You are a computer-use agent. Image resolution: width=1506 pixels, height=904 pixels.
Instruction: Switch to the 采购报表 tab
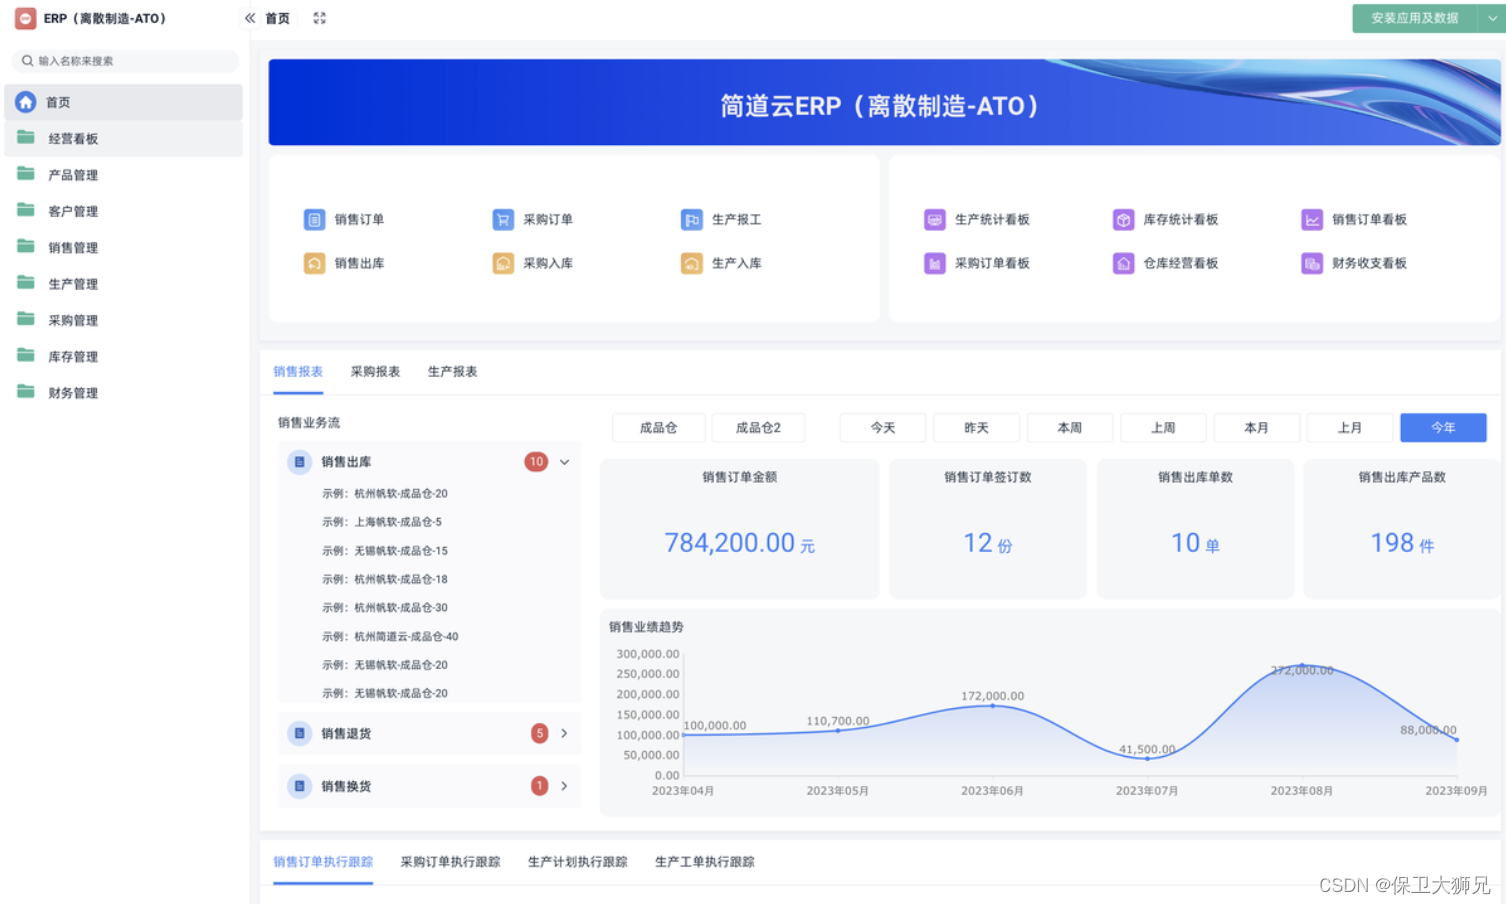point(375,371)
